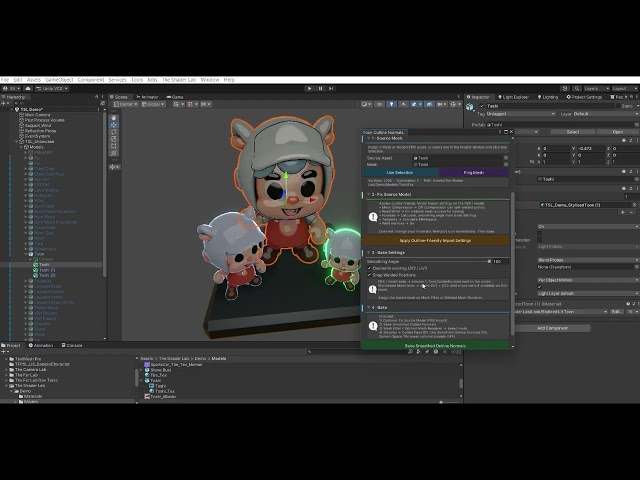
Task: Open the Center pivot dropdown
Action: 126,104
